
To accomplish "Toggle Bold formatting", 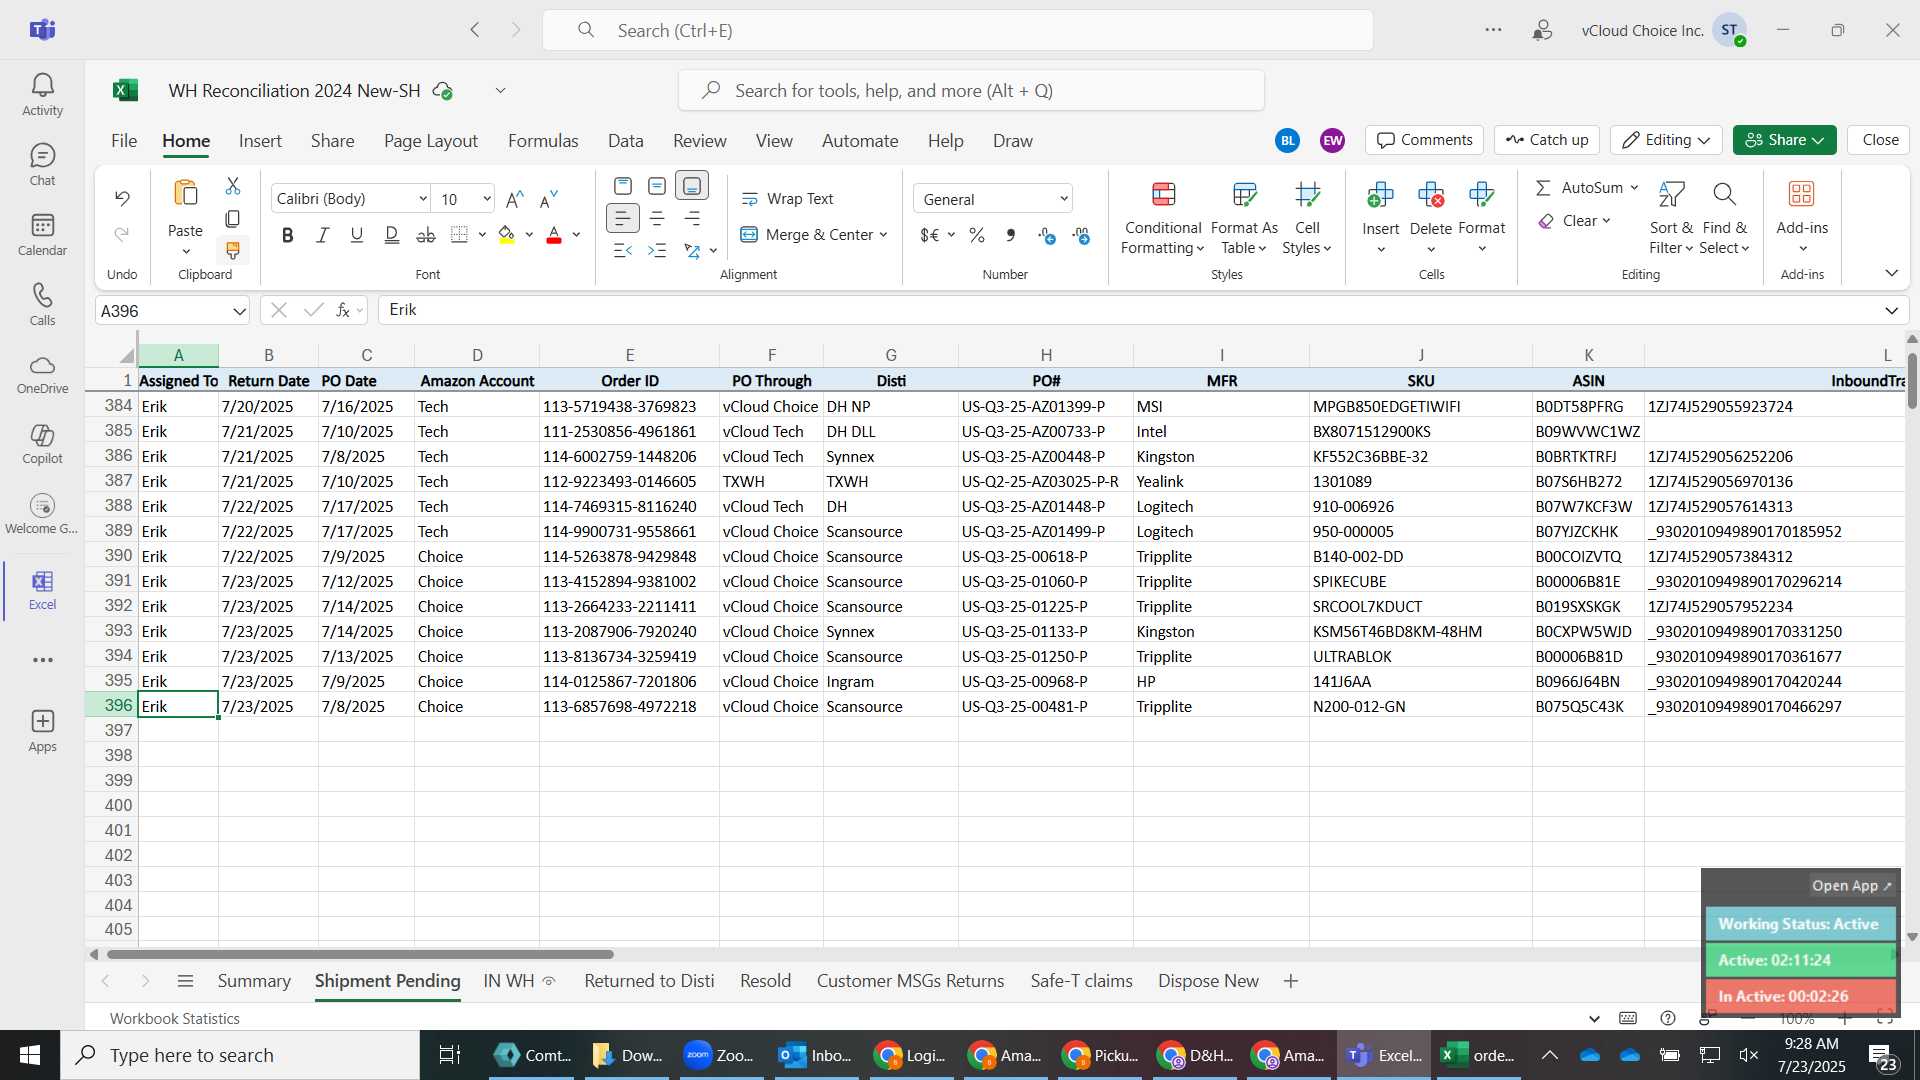I will 288,235.
